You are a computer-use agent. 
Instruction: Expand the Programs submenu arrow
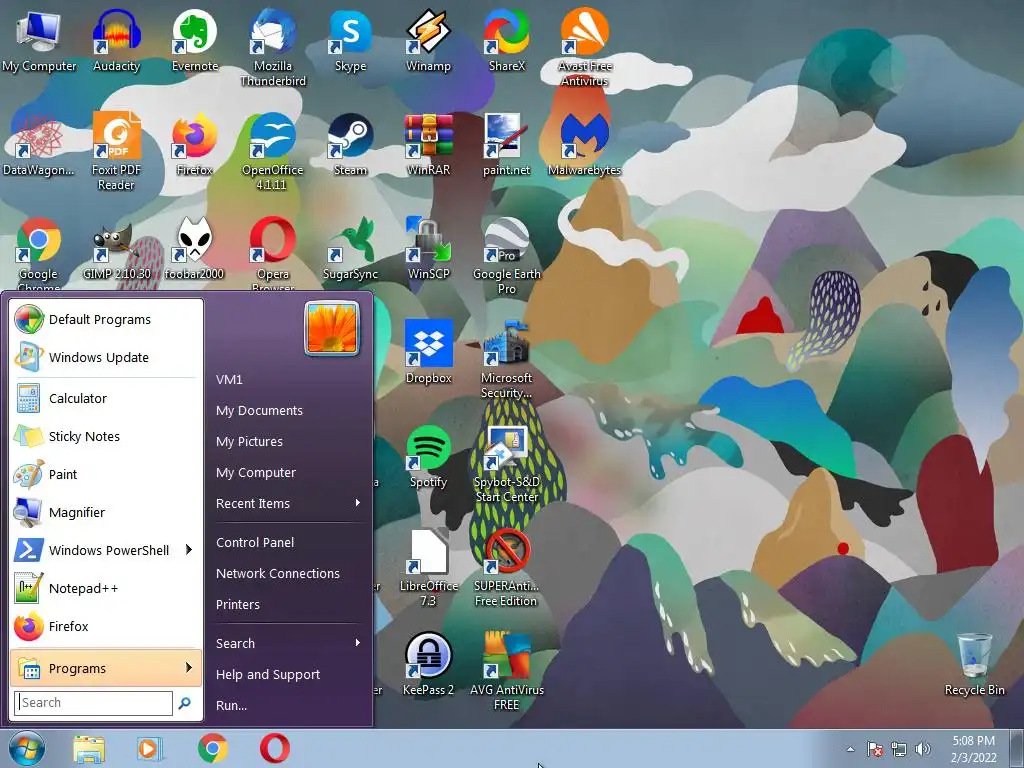189,667
